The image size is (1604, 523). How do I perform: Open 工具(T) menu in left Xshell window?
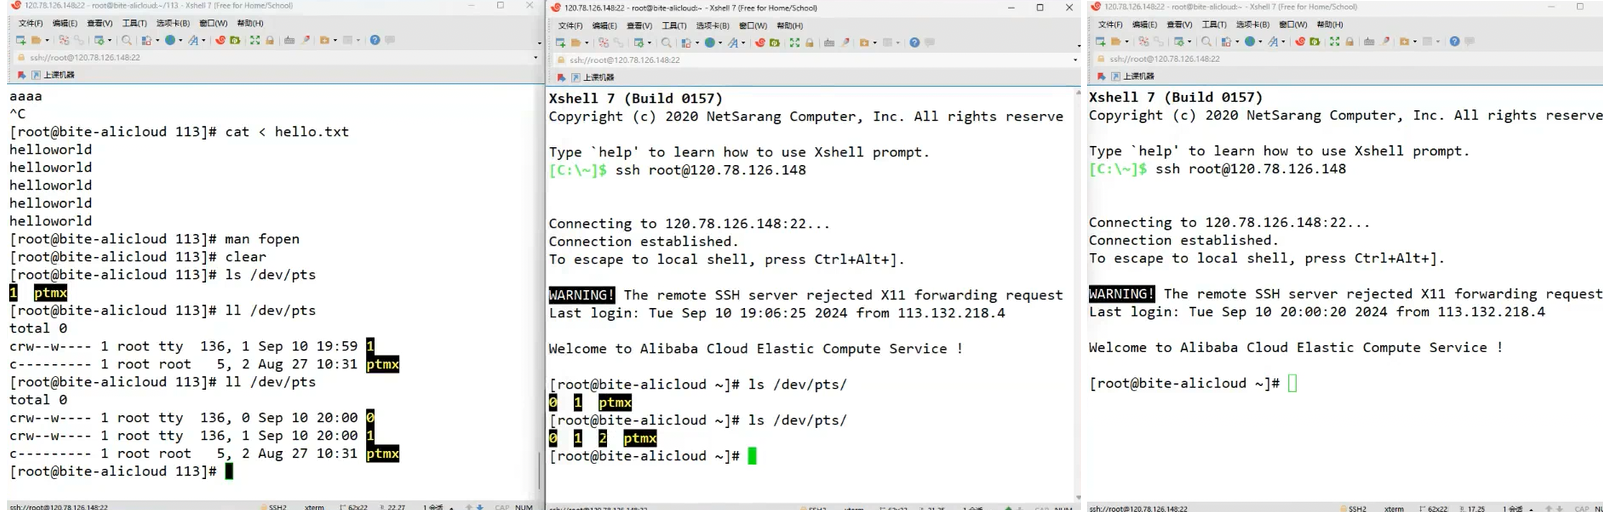134,23
